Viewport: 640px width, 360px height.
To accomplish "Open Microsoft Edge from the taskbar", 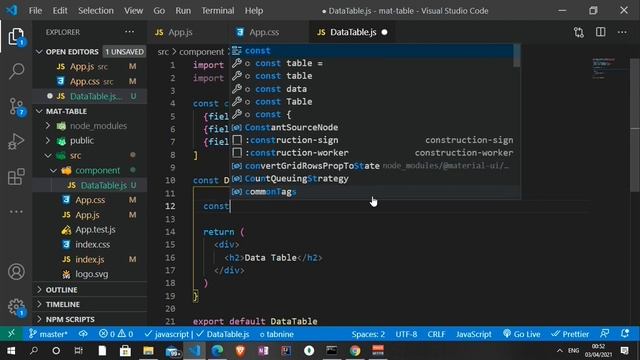I will (x=217, y=351).
